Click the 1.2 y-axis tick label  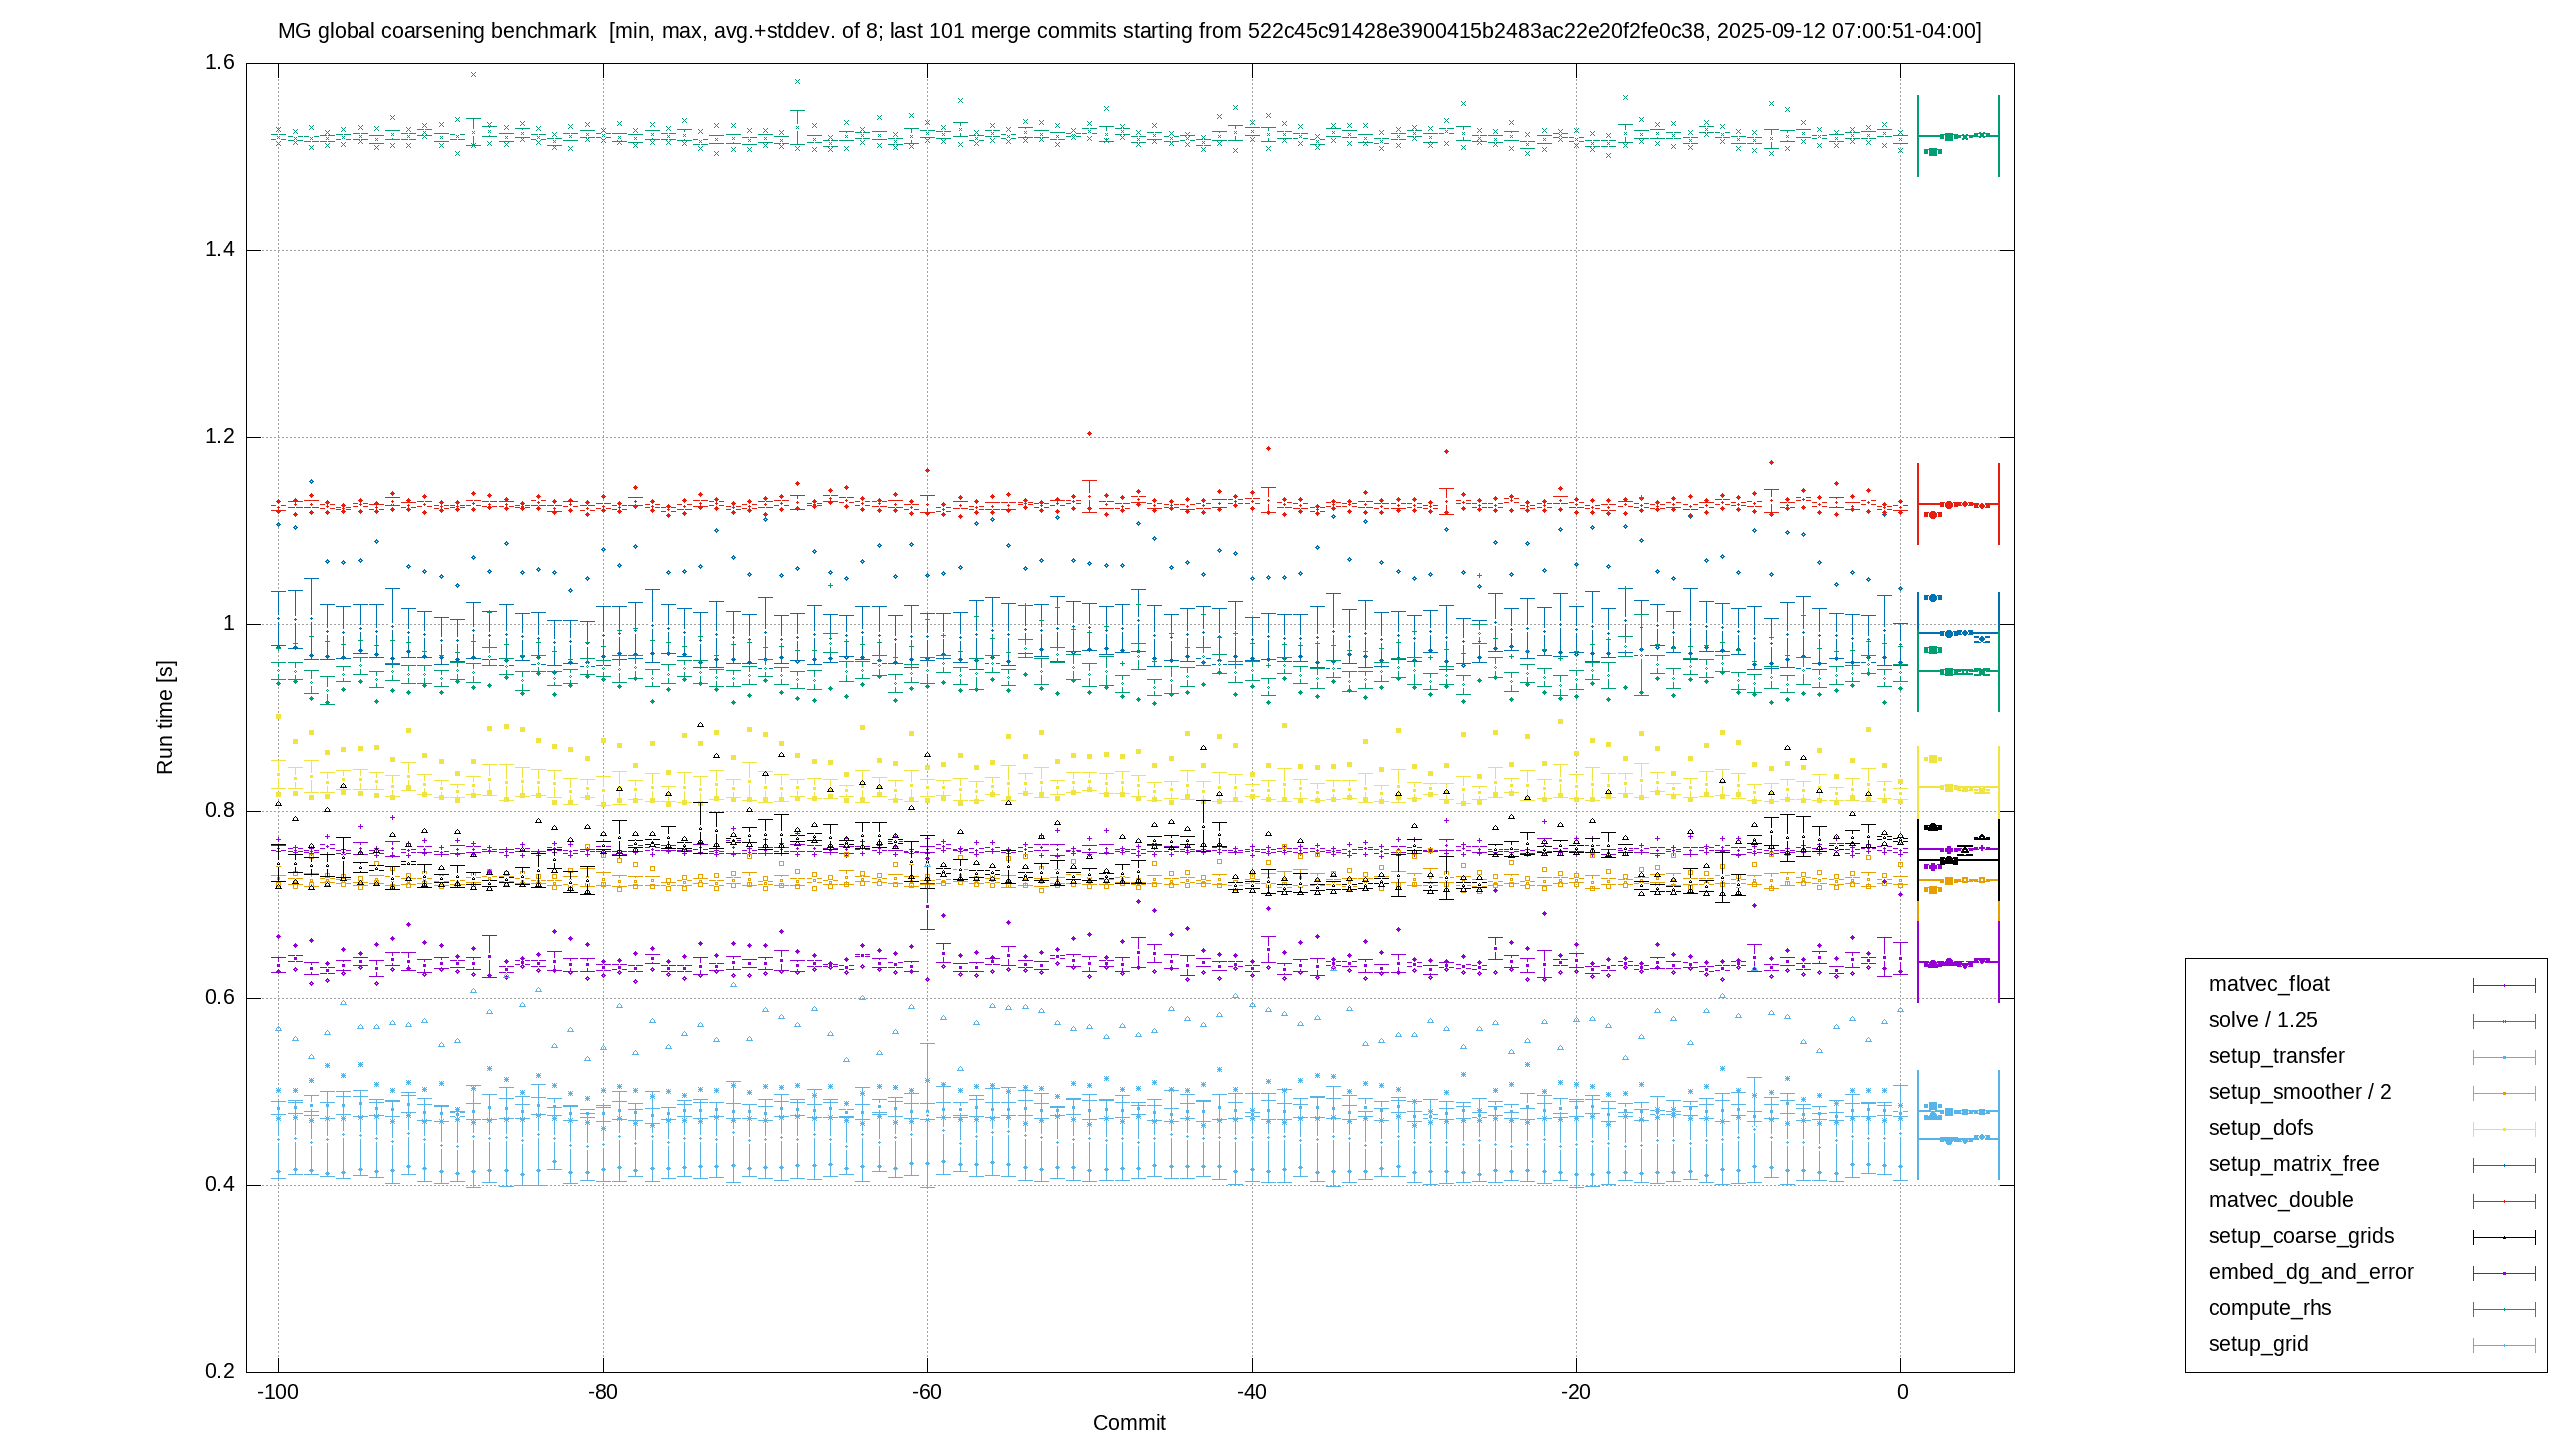(220, 437)
